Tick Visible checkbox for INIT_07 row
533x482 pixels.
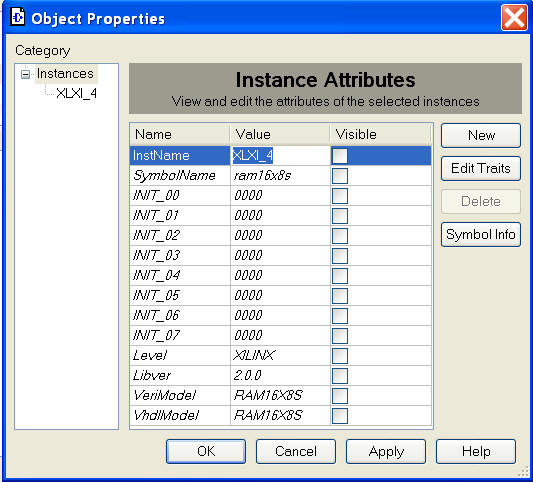point(340,336)
